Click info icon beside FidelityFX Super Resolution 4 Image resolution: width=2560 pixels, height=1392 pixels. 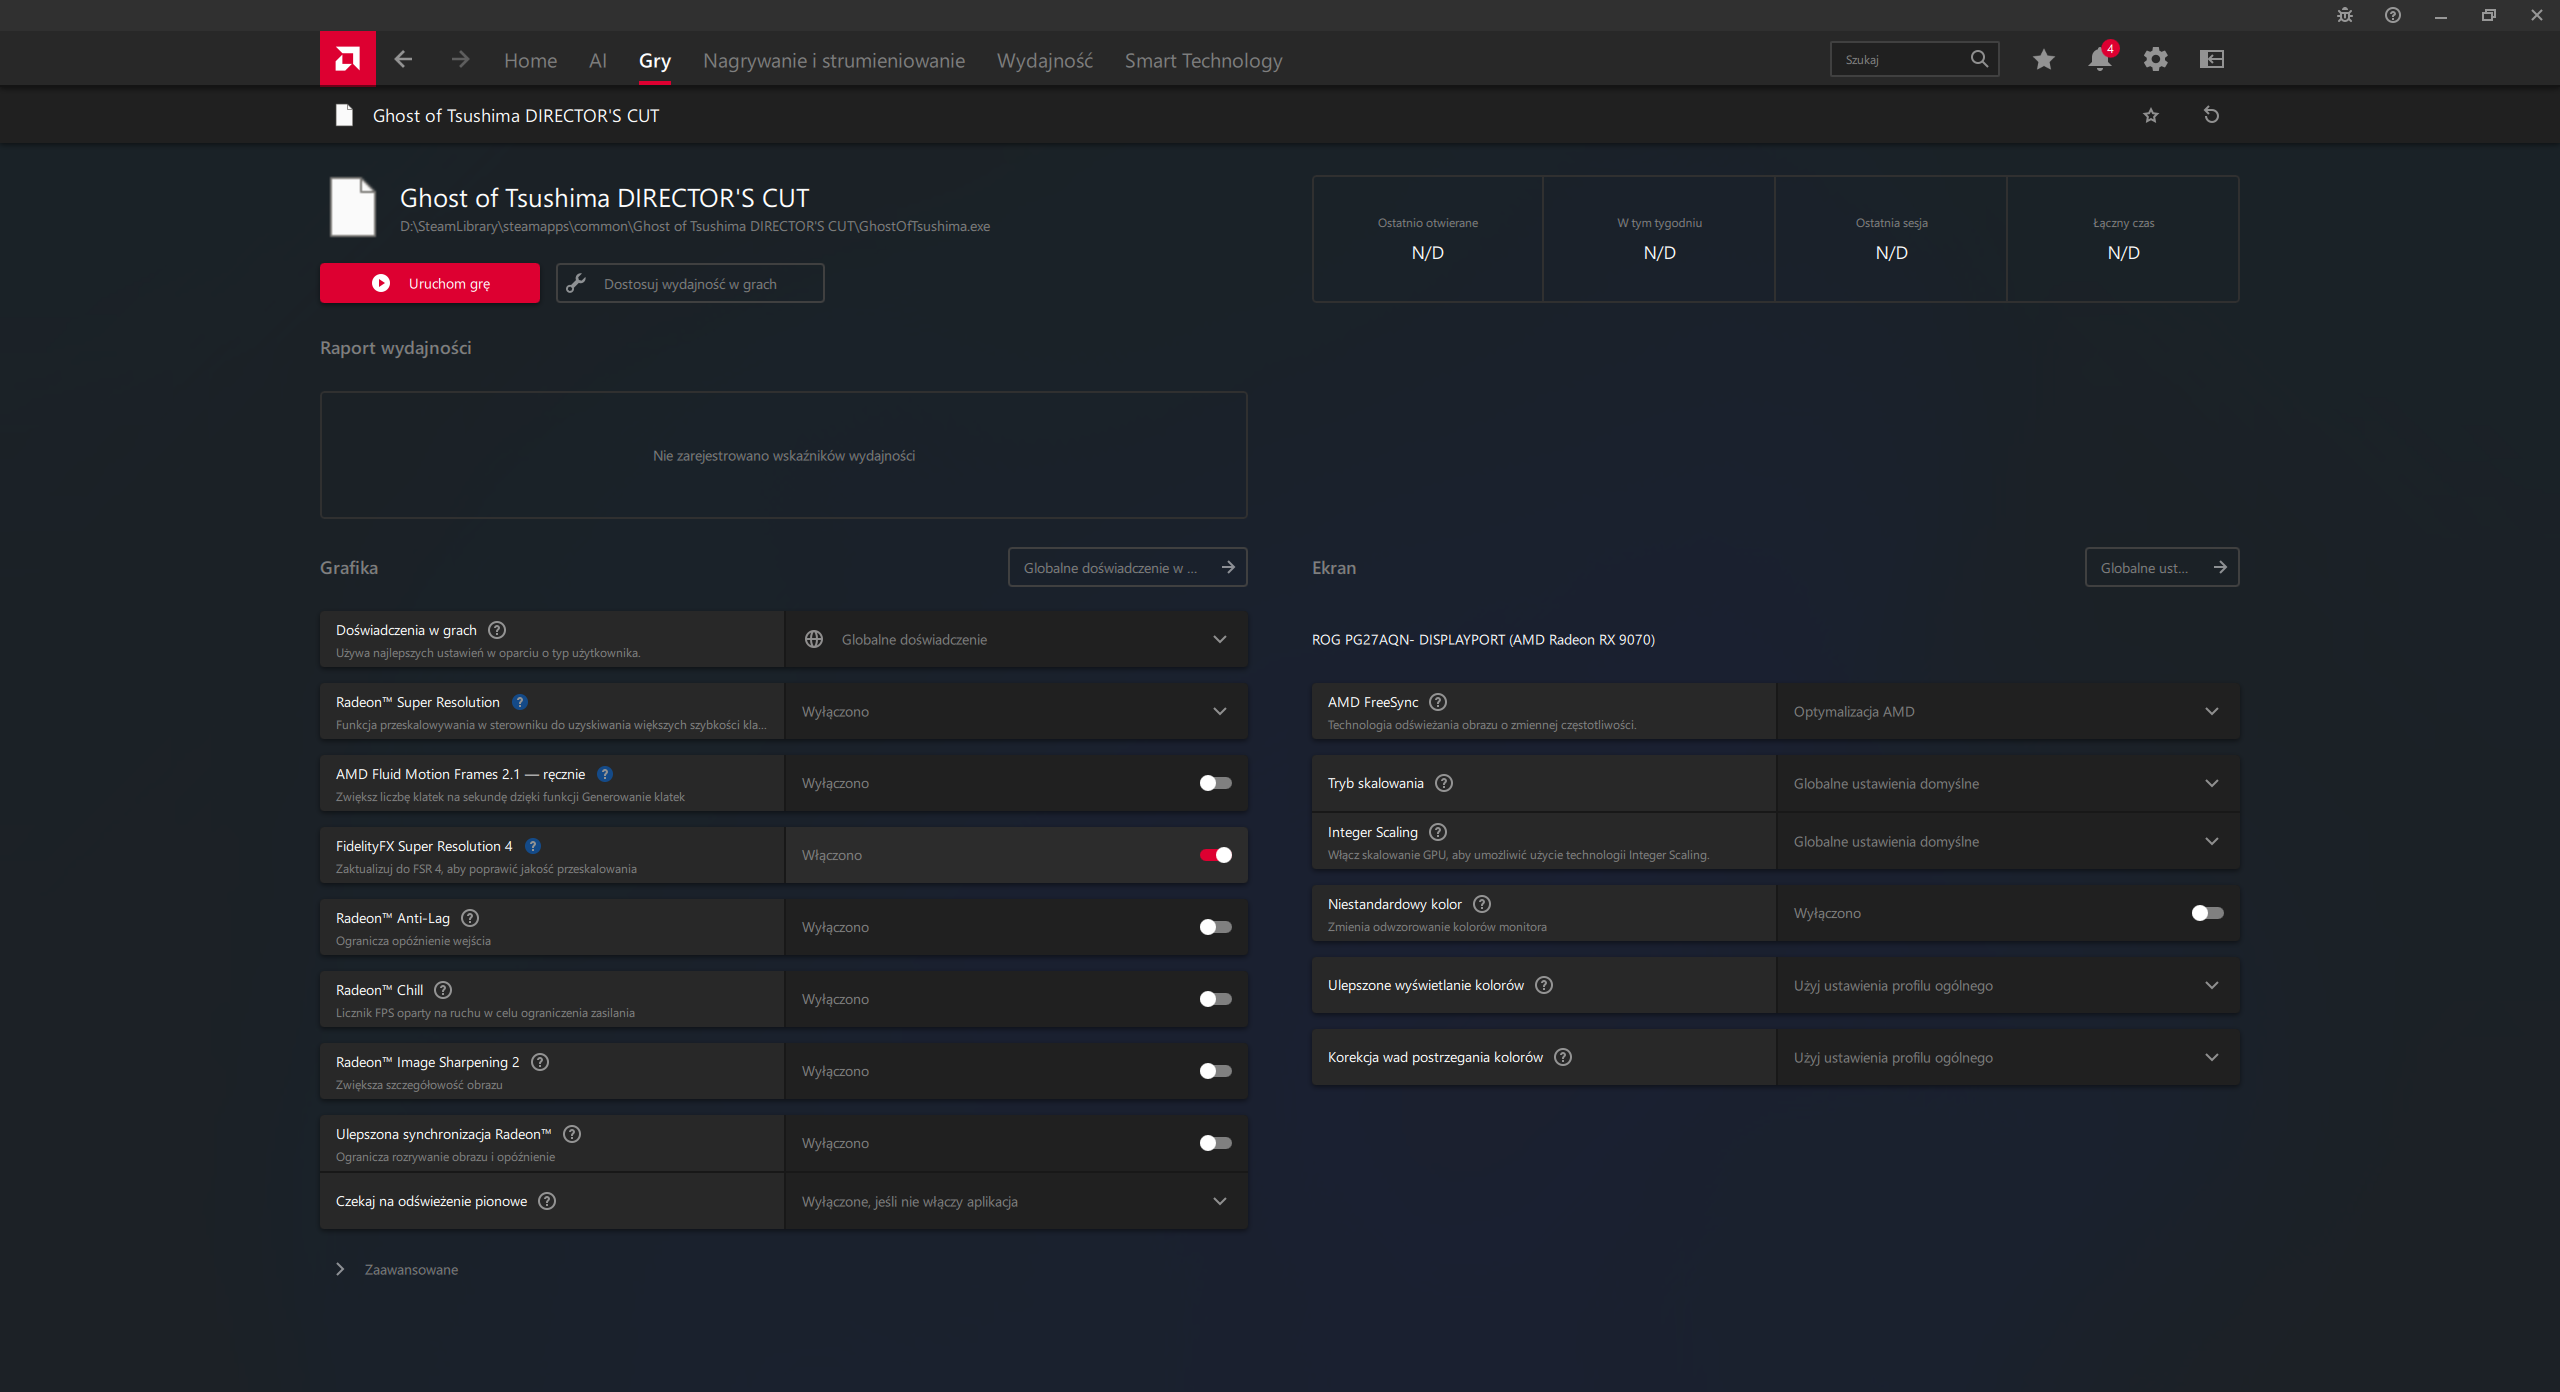coord(533,846)
